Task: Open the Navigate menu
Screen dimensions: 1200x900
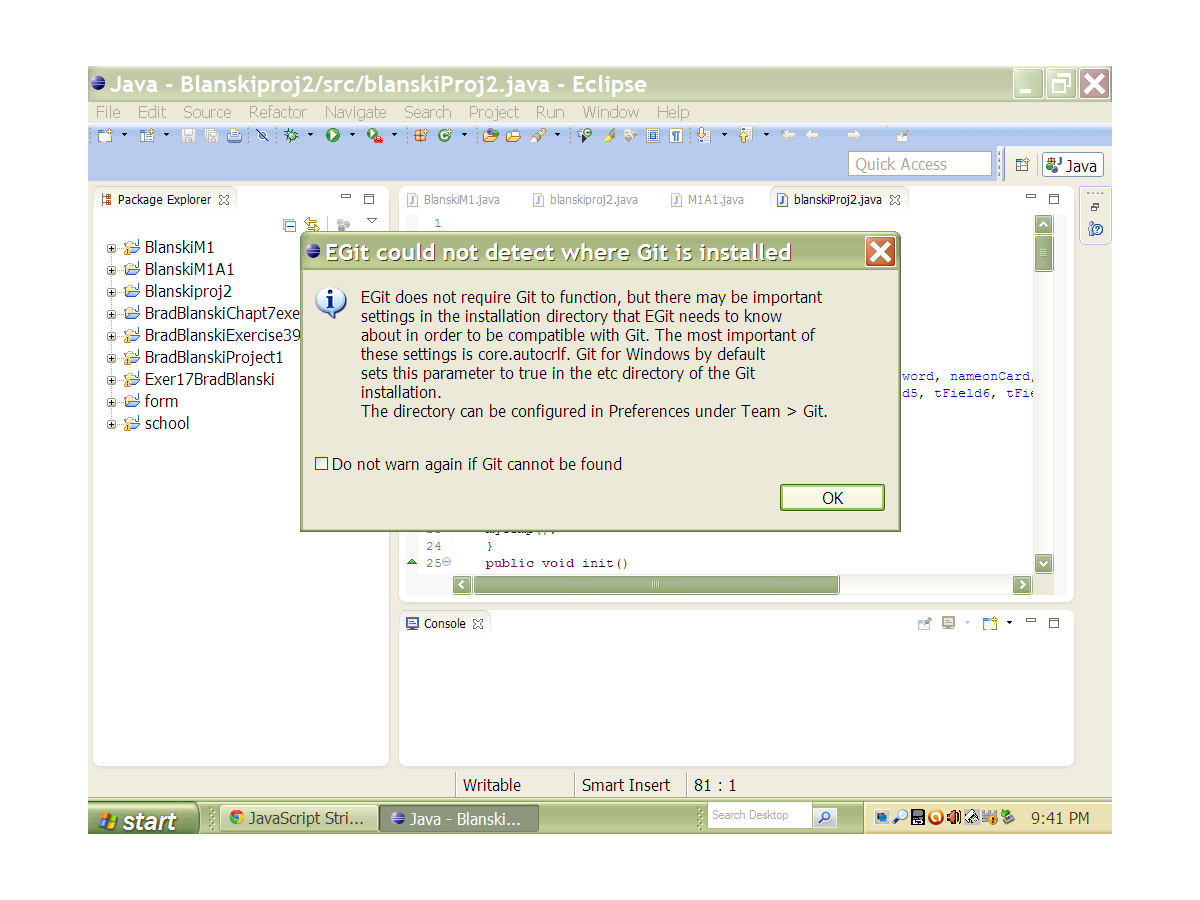Action: tap(355, 112)
